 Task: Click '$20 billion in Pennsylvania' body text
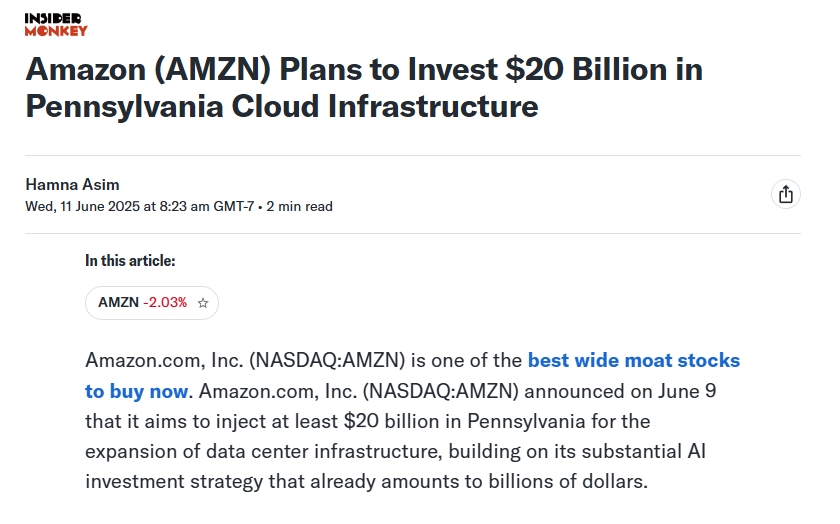[464, 421]
